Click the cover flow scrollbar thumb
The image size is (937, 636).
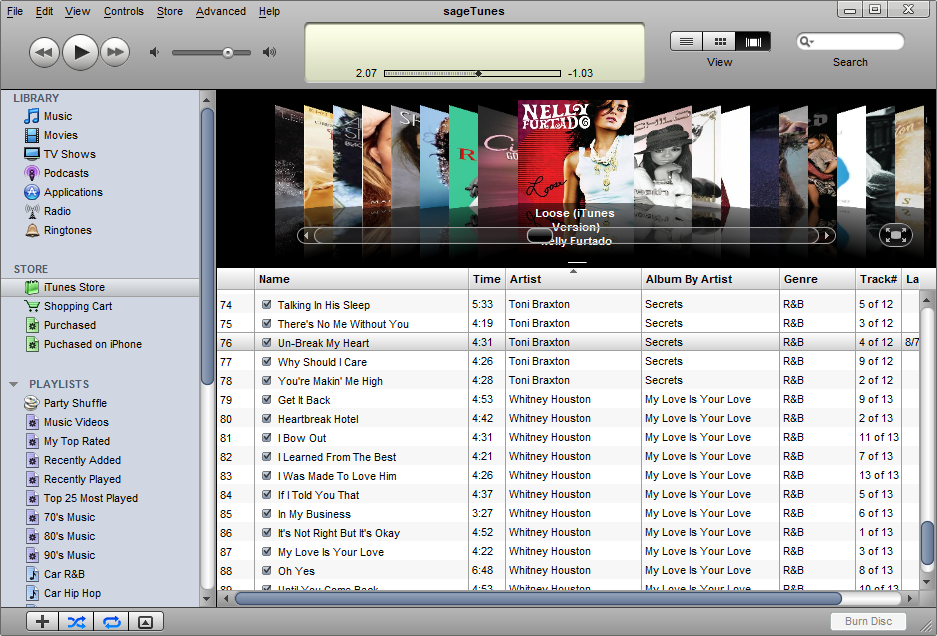tap(539, 236)
